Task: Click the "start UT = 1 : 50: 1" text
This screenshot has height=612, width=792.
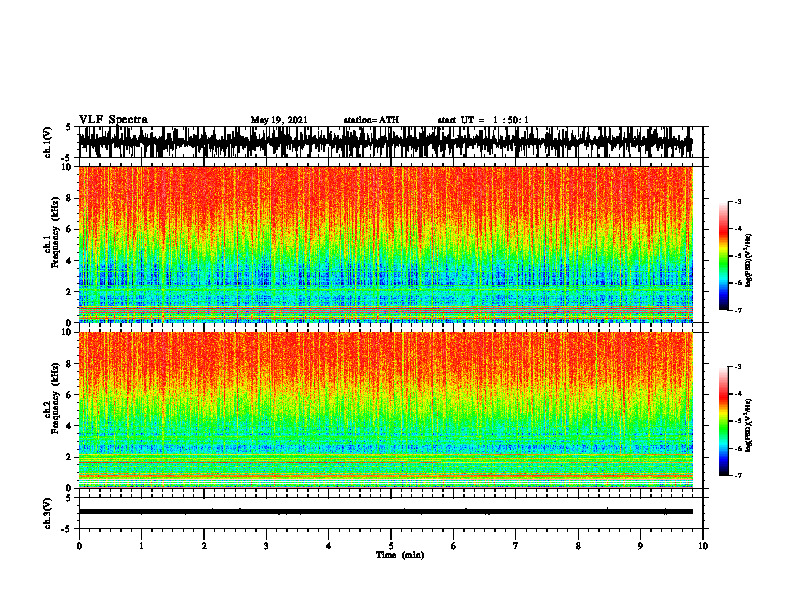Action: [483, 120]
